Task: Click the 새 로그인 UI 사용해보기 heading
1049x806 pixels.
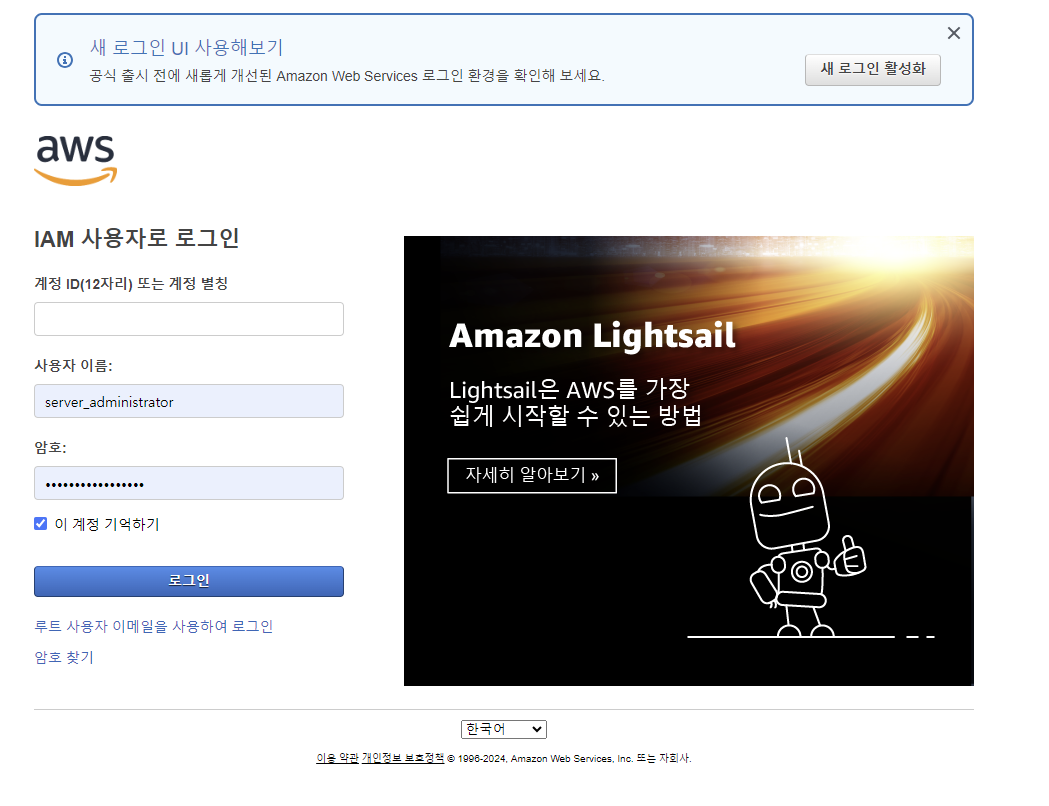Action: tap(187, 47)
